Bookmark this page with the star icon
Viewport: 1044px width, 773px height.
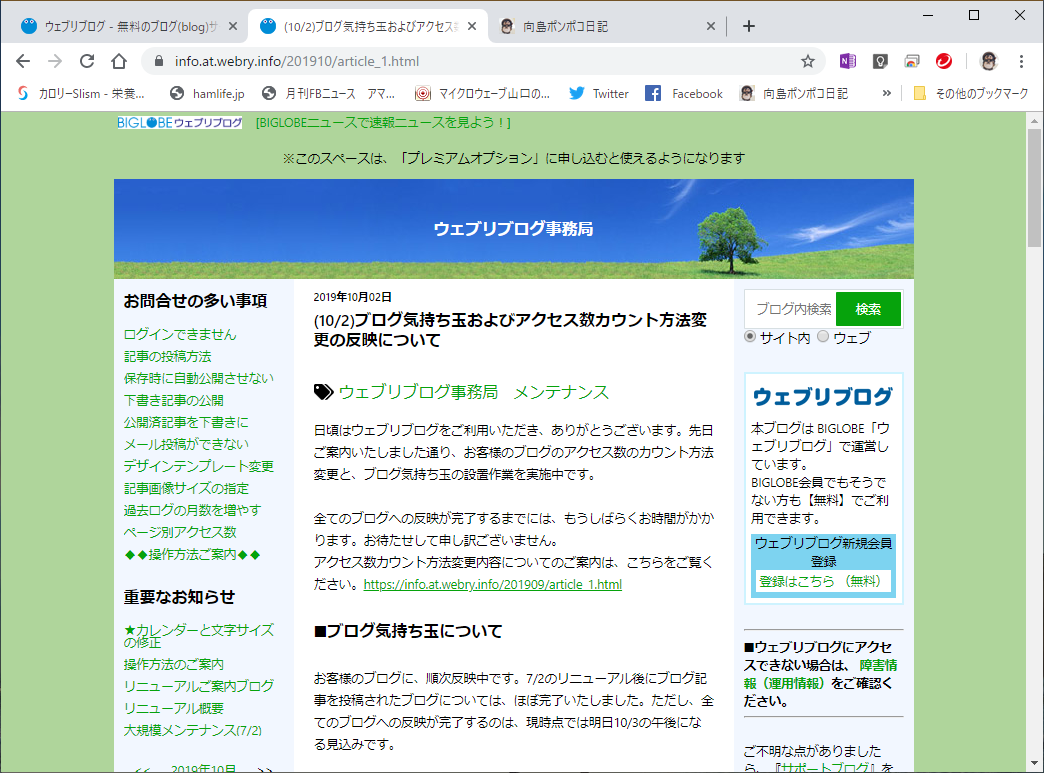[808, 61]
